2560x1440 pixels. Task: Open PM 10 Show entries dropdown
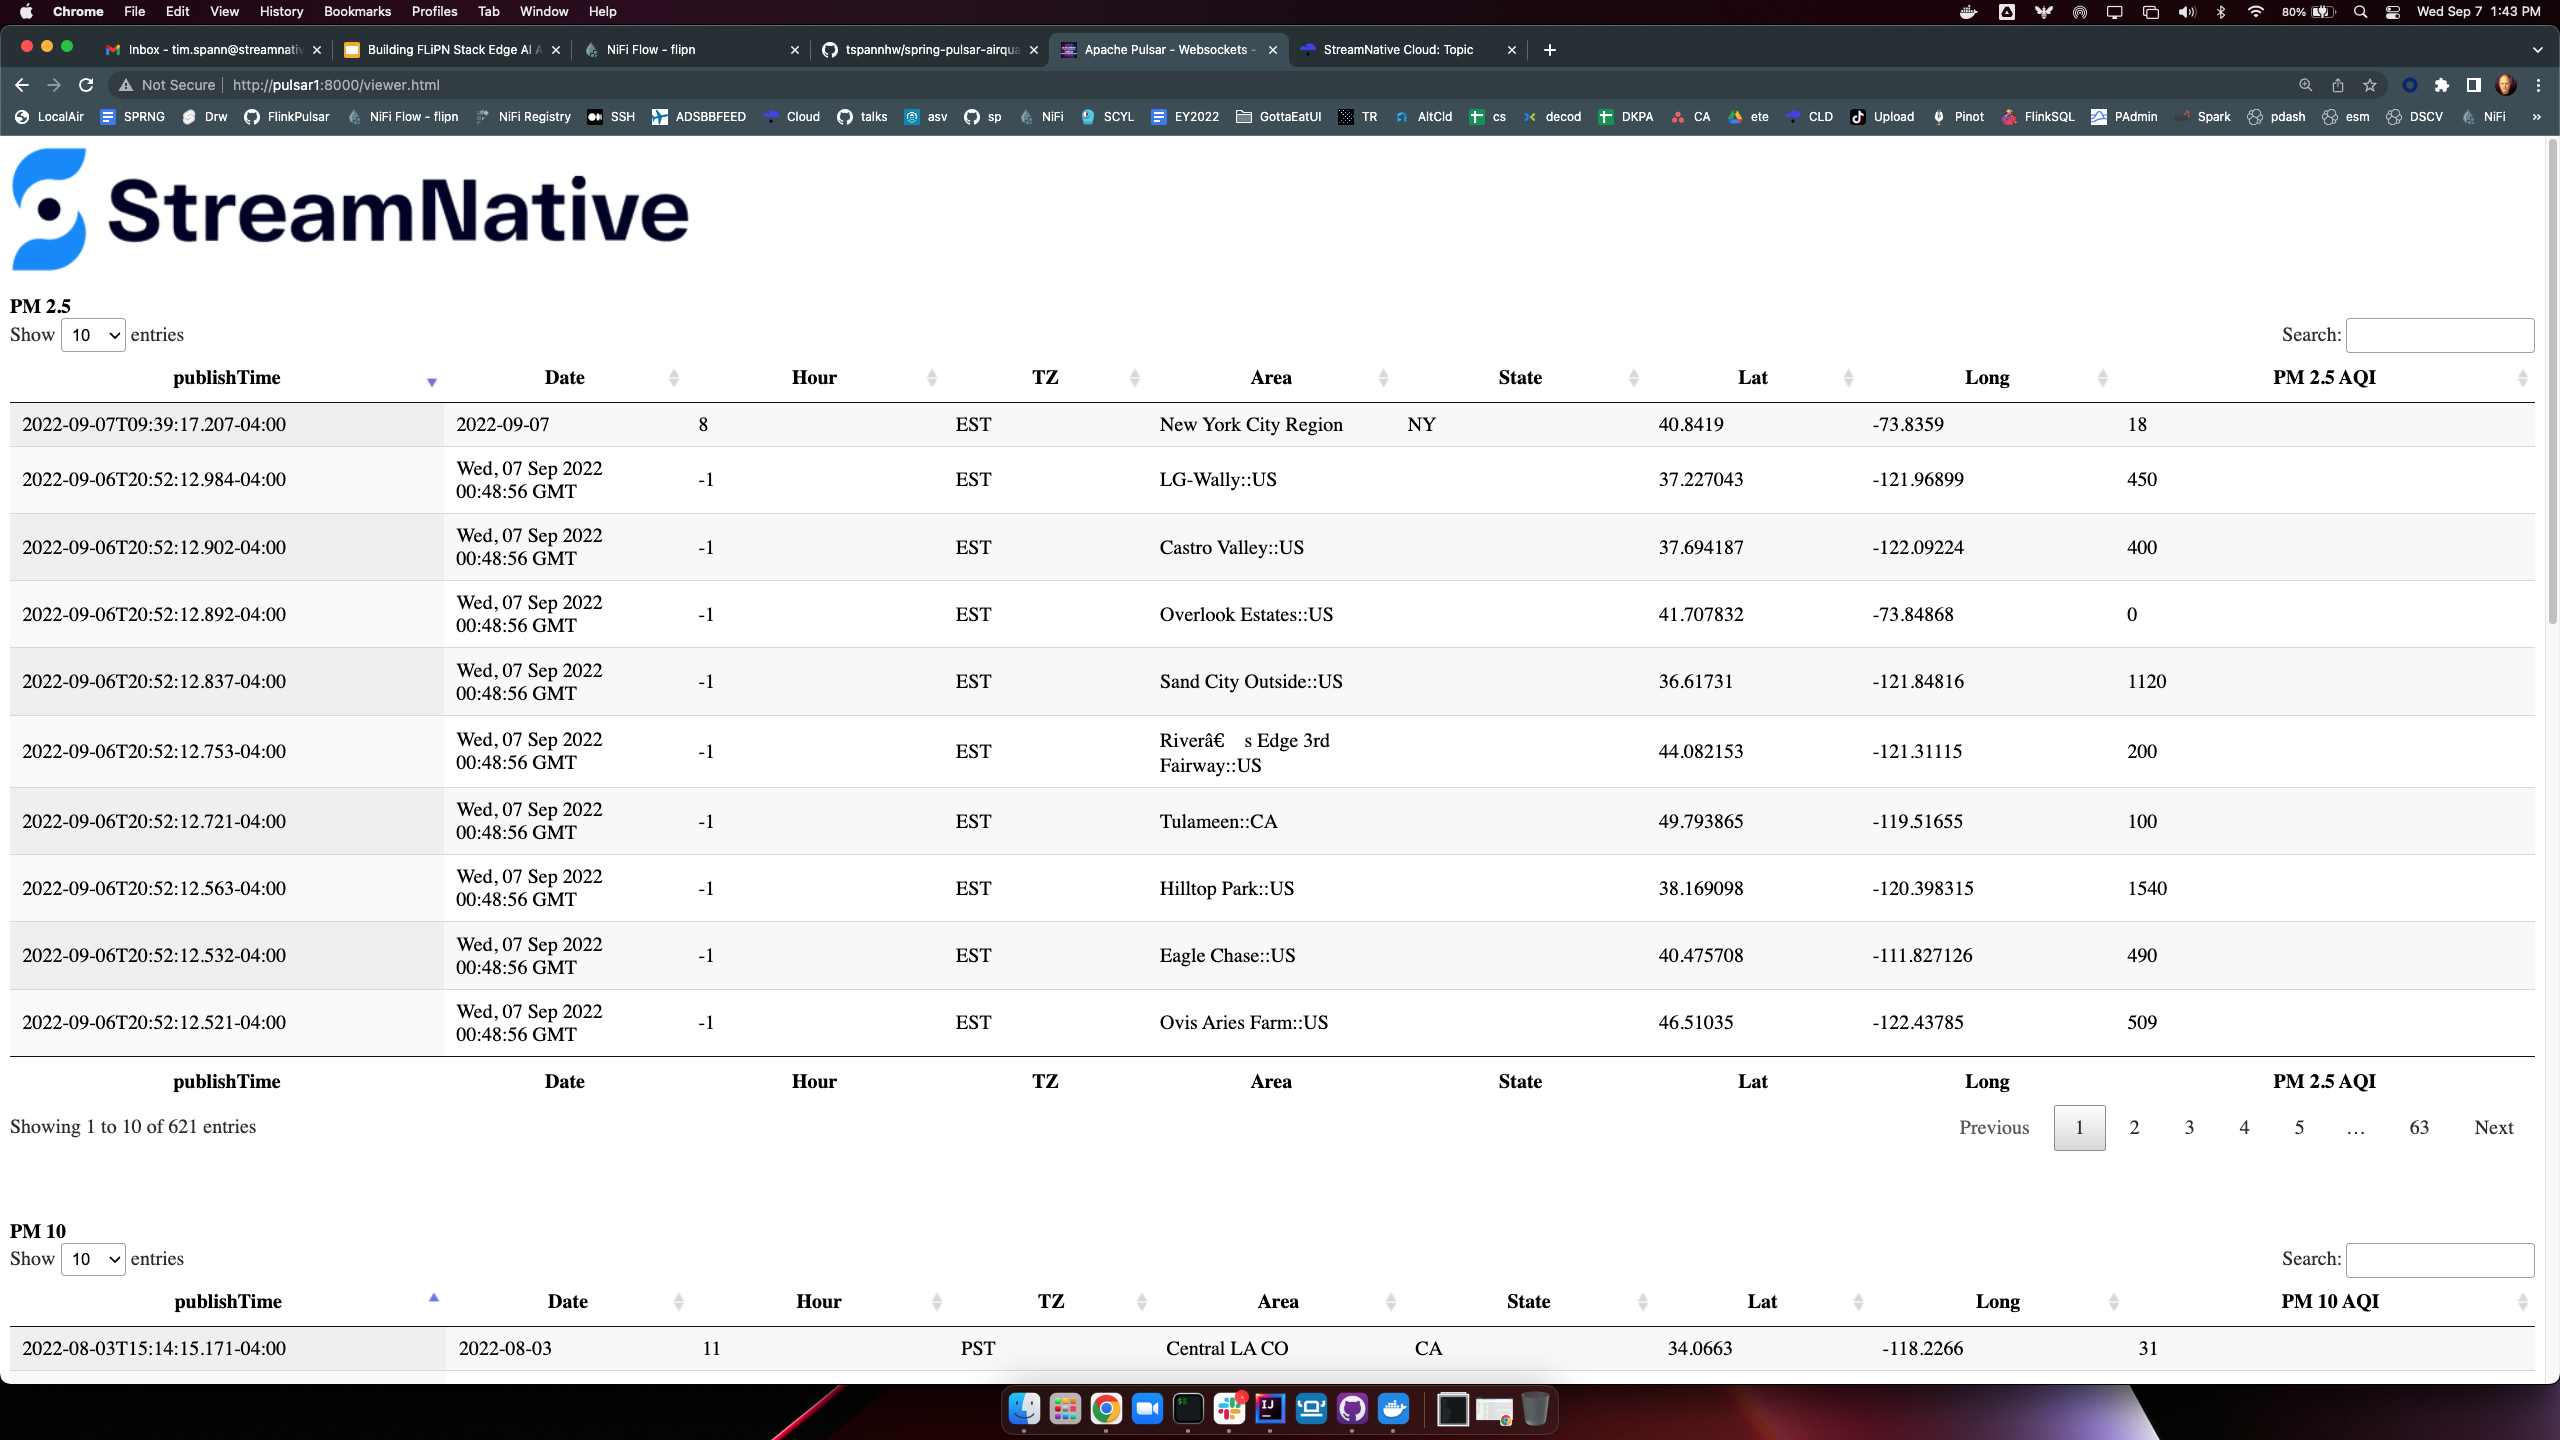(x=93, y=1259)
